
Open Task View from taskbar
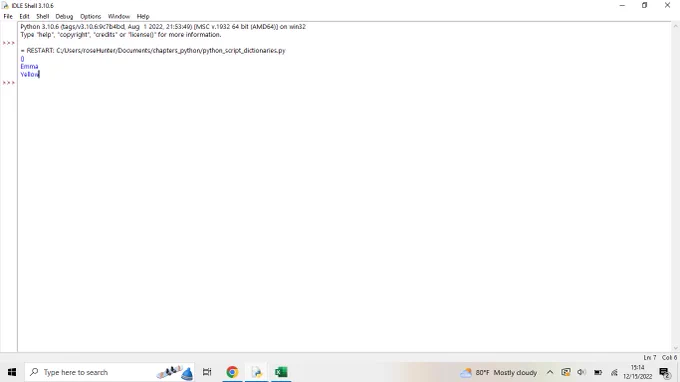(x=207, y=372)
